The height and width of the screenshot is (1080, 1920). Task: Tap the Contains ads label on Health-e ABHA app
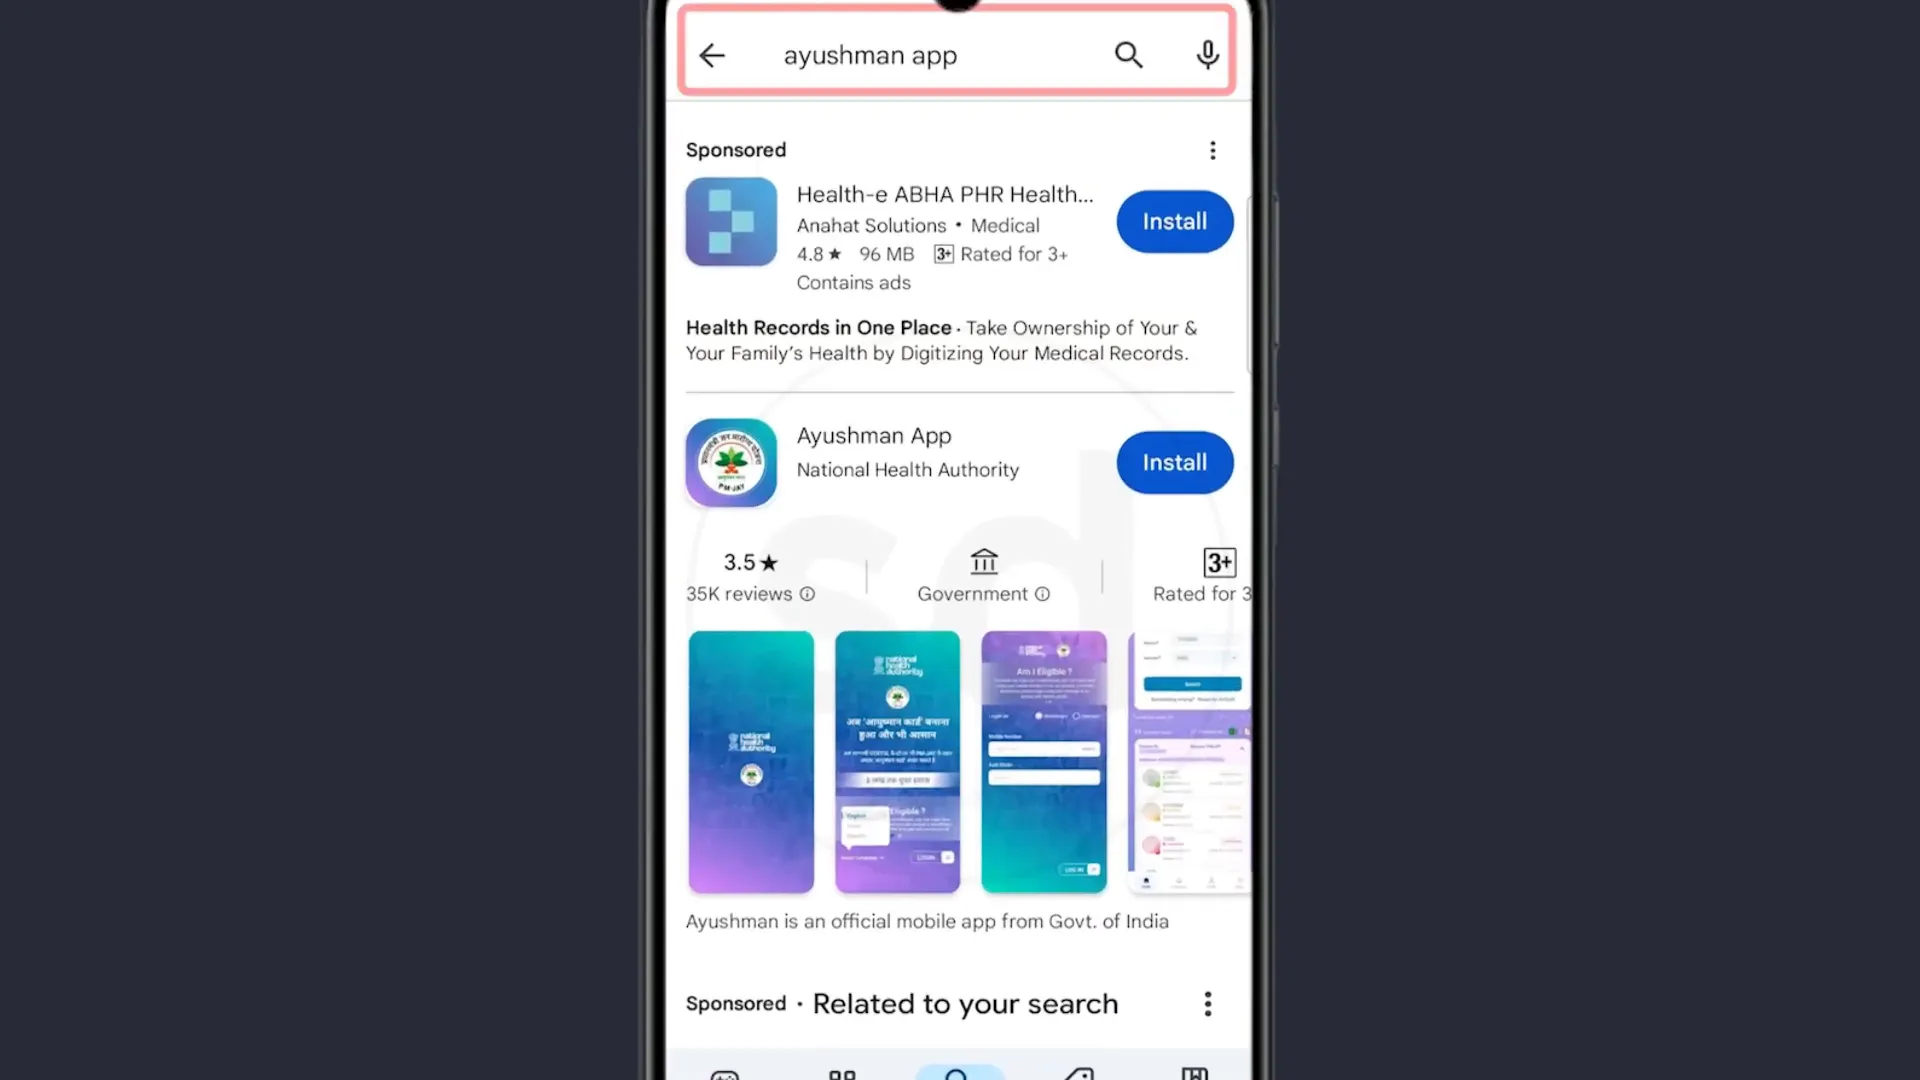coord(853,281)
